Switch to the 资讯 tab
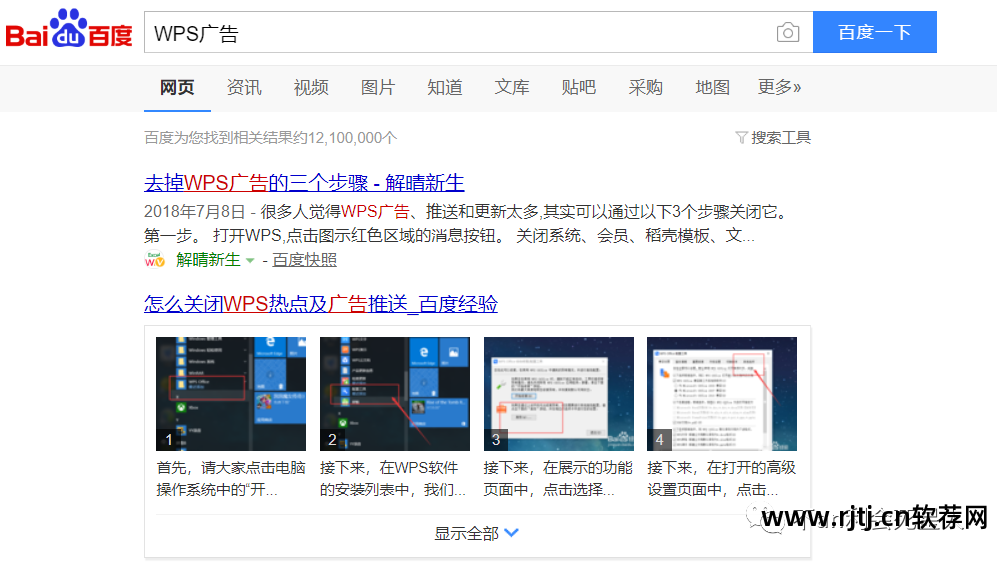The height and width of the screenshot is (563, 997). [244, 88]
